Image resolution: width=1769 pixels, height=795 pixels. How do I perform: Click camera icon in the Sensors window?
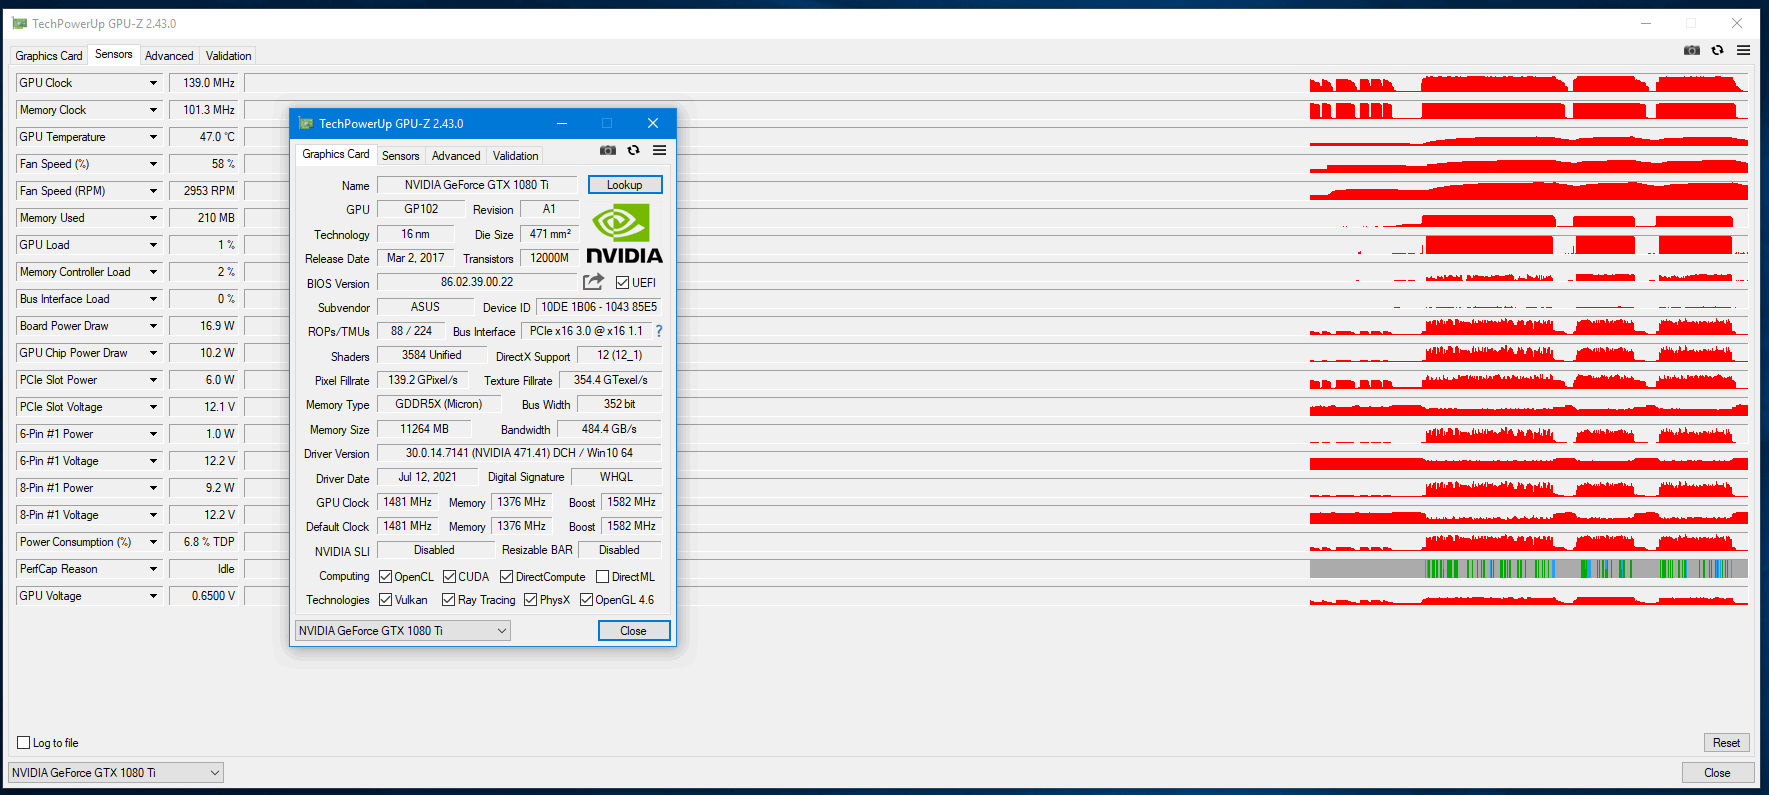tap(1692, 50)
